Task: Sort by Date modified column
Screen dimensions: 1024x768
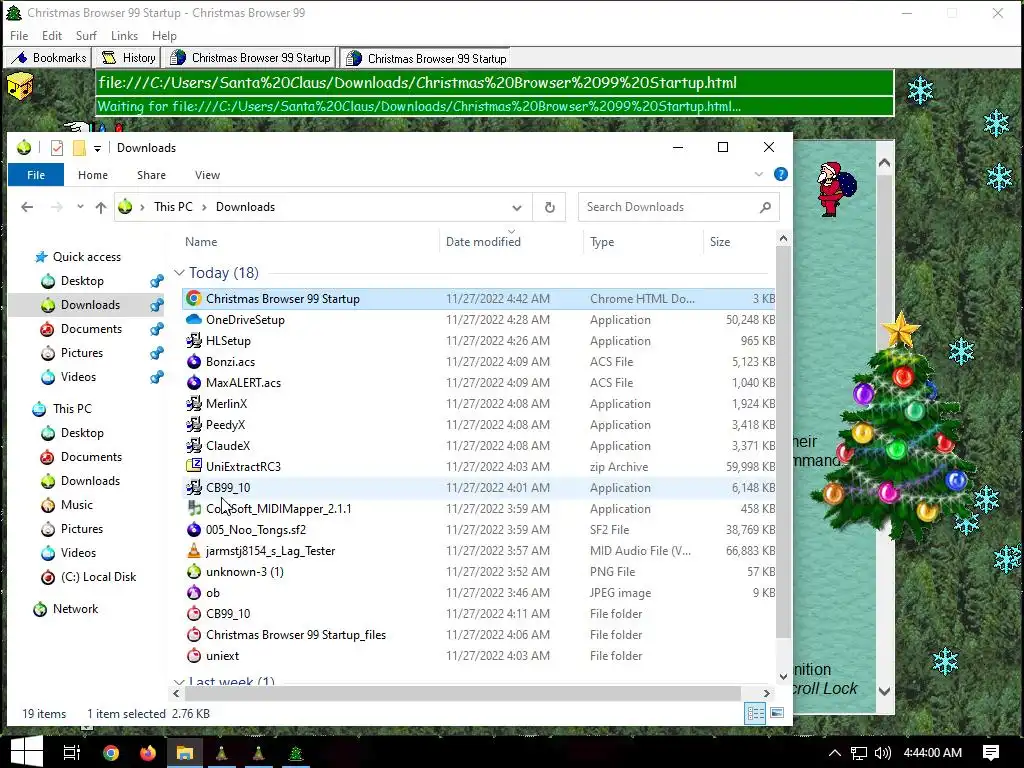Action: (483, 242)
